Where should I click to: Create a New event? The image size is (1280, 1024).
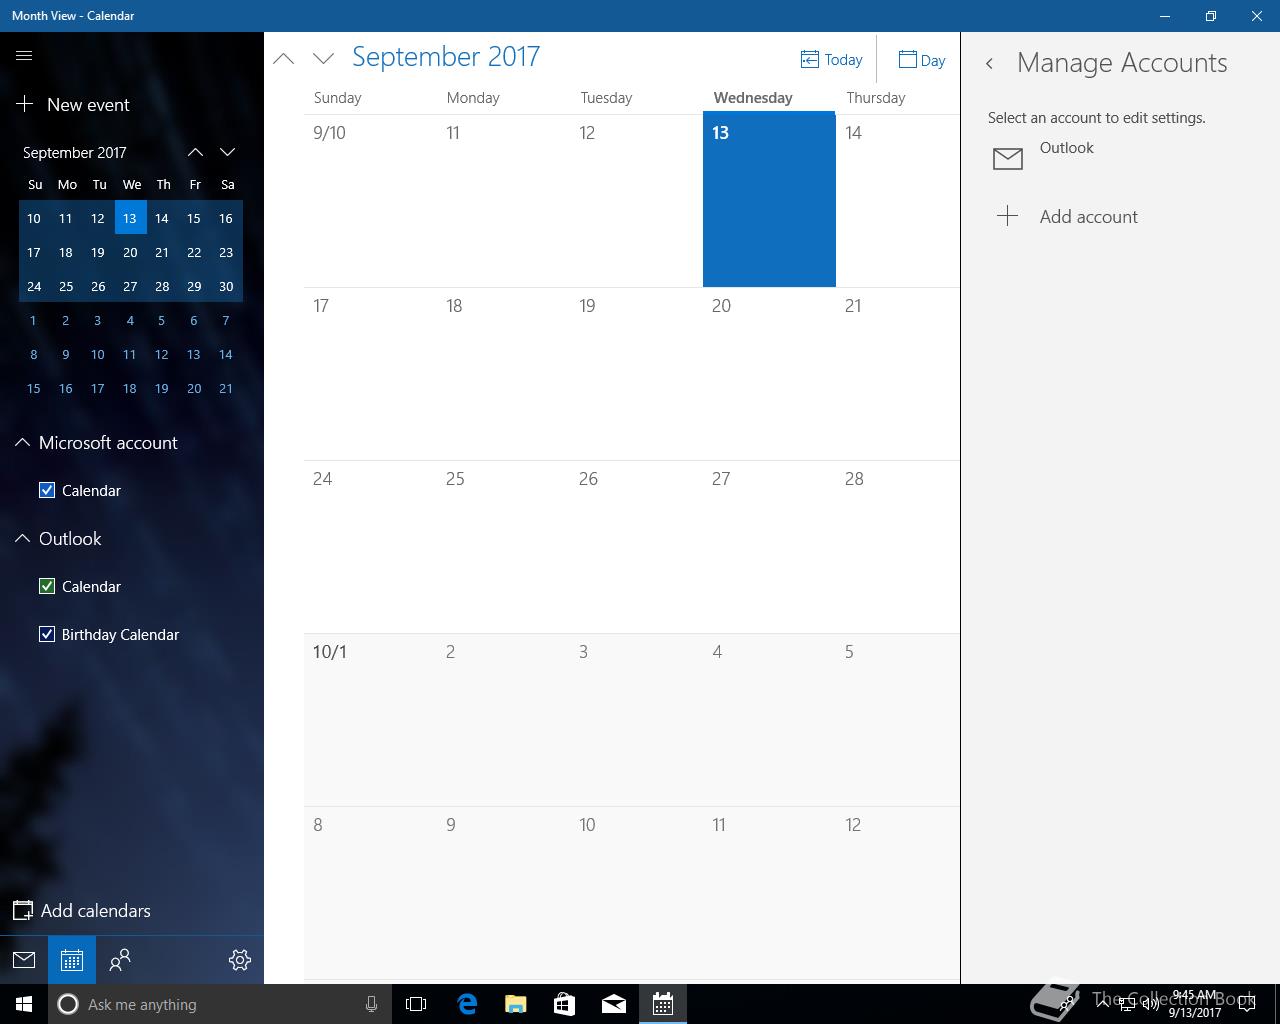[x=74, y=104]
